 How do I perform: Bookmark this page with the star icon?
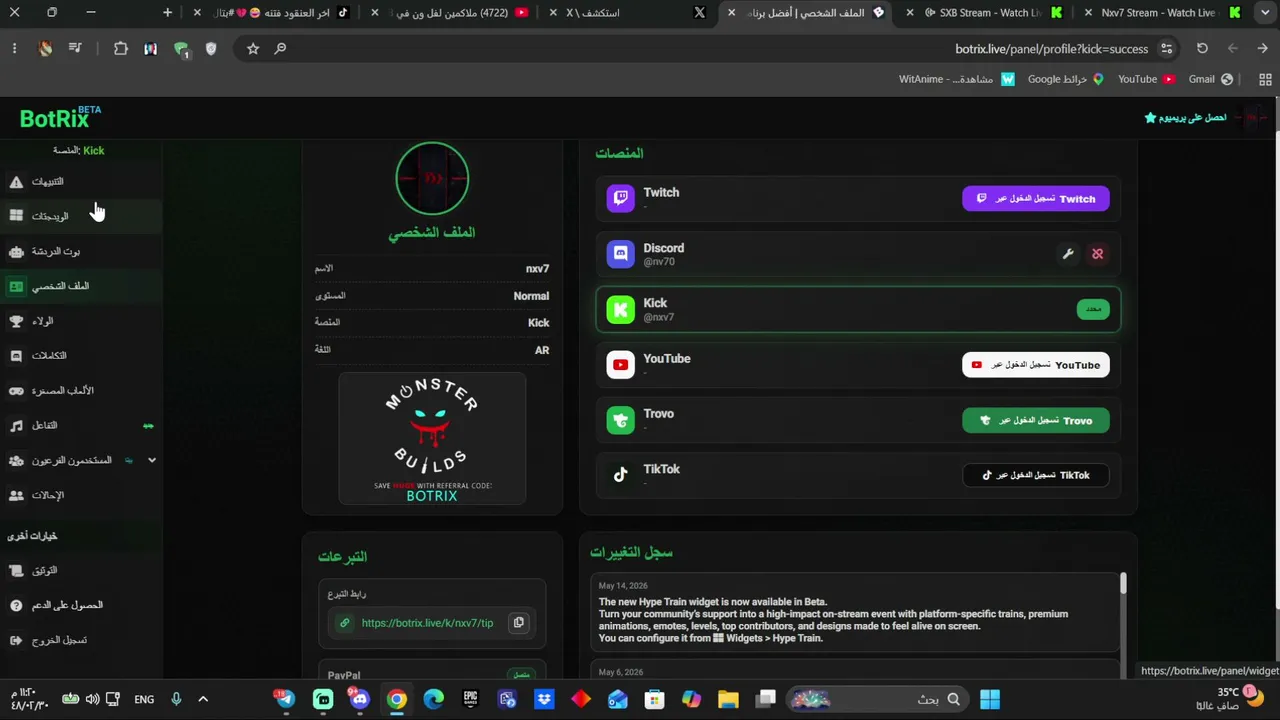coord(253,49)
